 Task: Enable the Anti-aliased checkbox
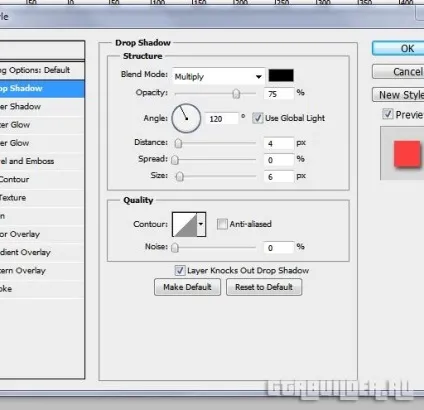(x=222, y=224)
